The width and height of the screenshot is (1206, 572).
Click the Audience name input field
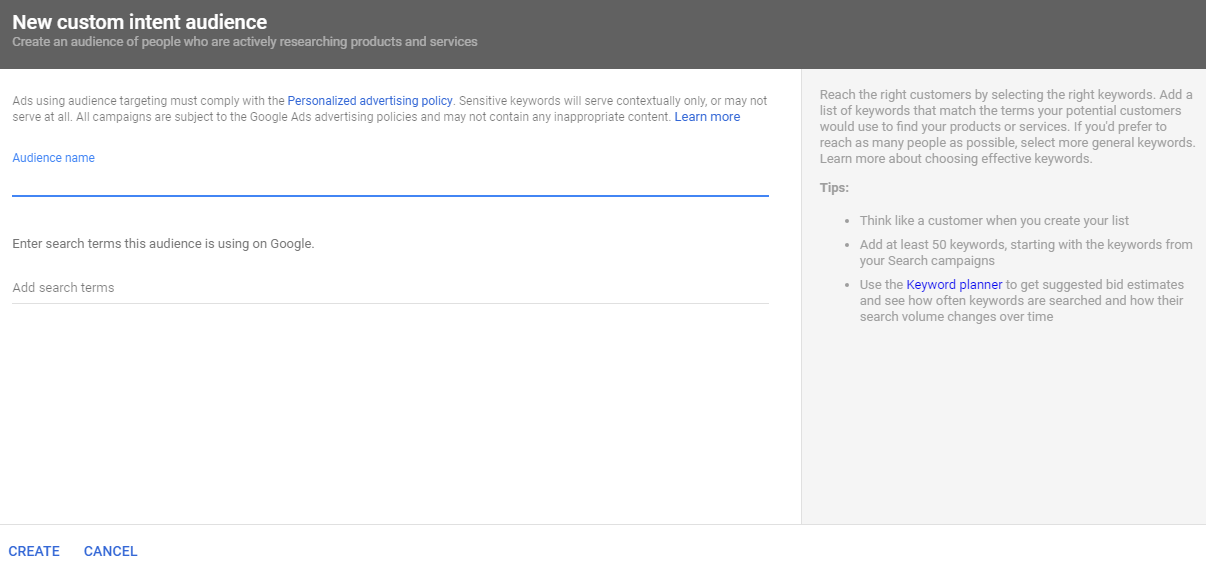pos(390,181)
